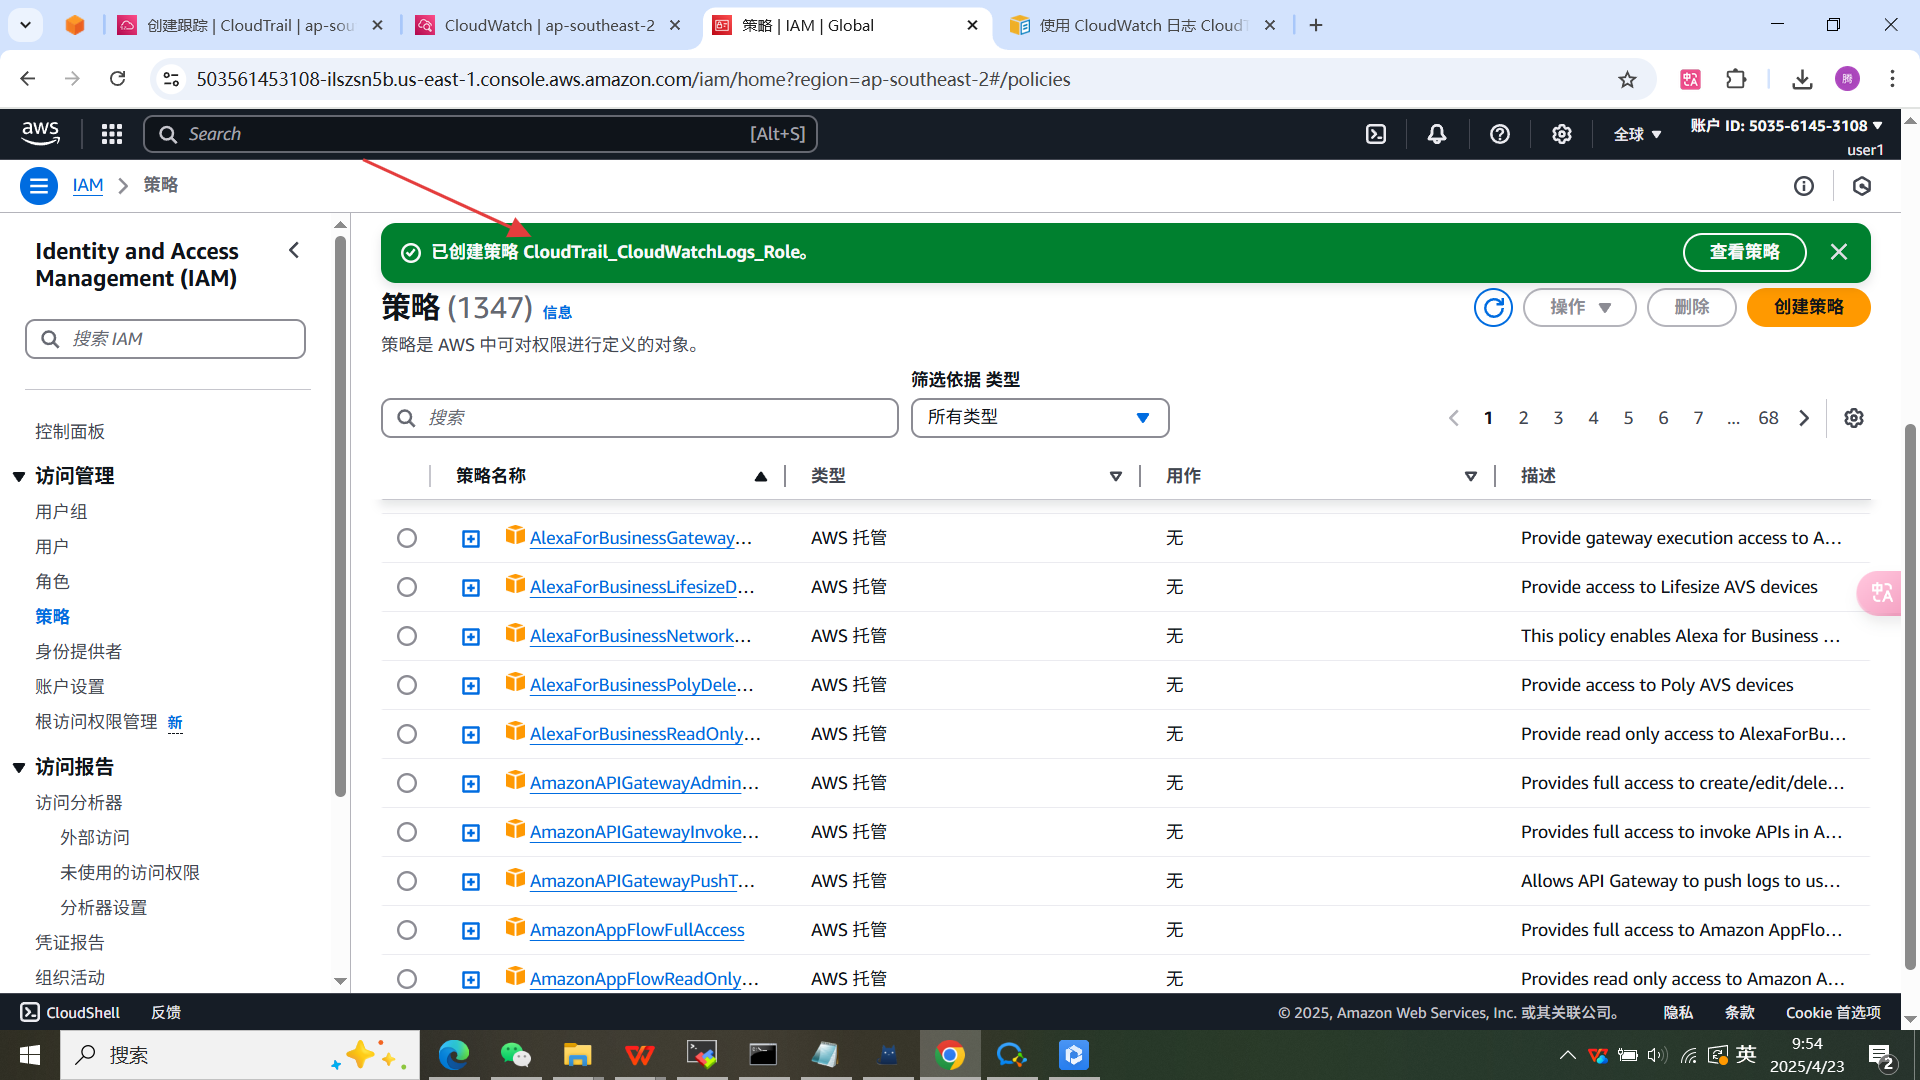Open the 所有类型 filter dropdown
The image size is (1920, 1080).
pyautogui.click(x=1040, y=418)
